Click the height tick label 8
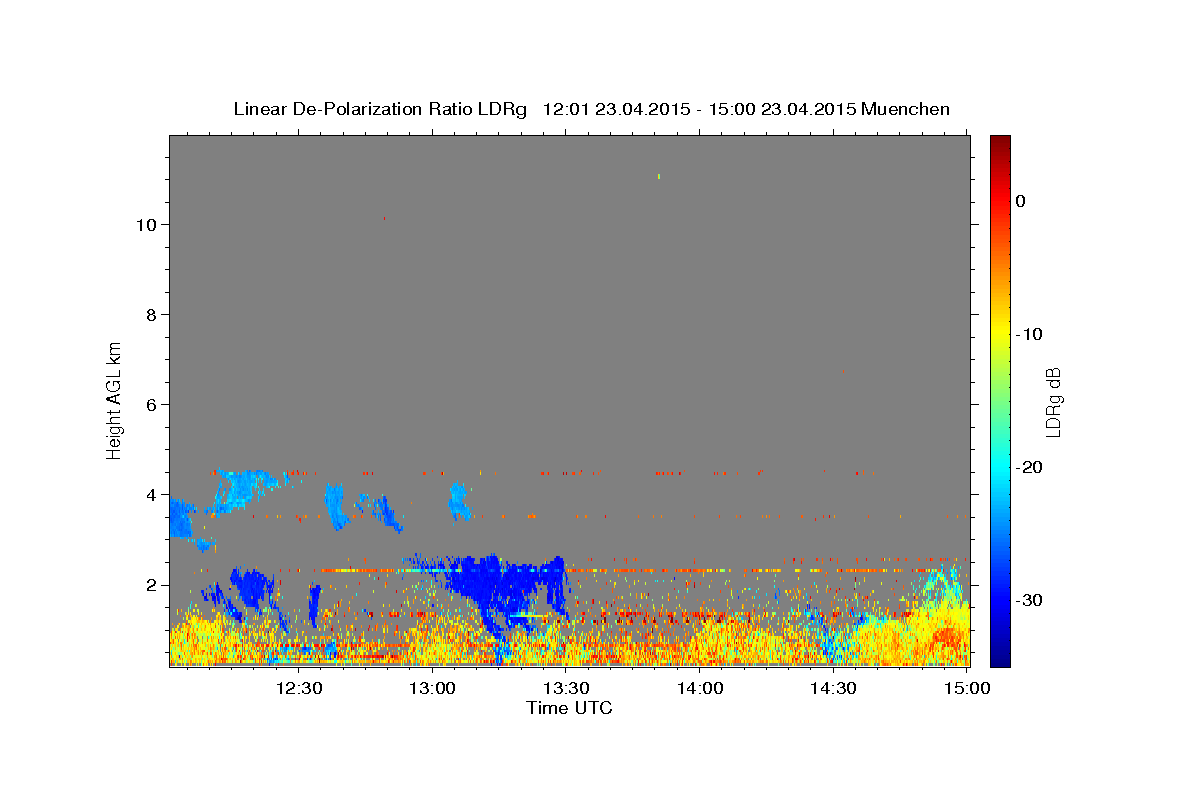1200x800 pixels. click(151, 315)
